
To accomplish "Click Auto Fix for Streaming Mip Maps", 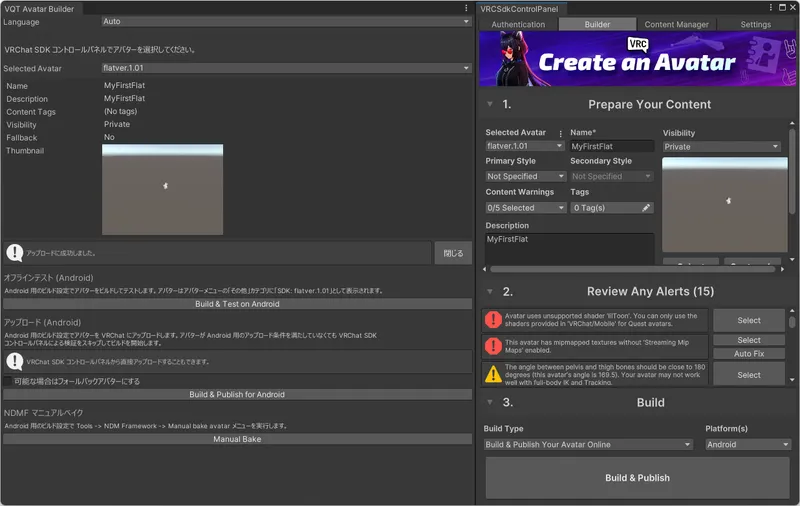I will pyautogui.click(x=748, y=353).
